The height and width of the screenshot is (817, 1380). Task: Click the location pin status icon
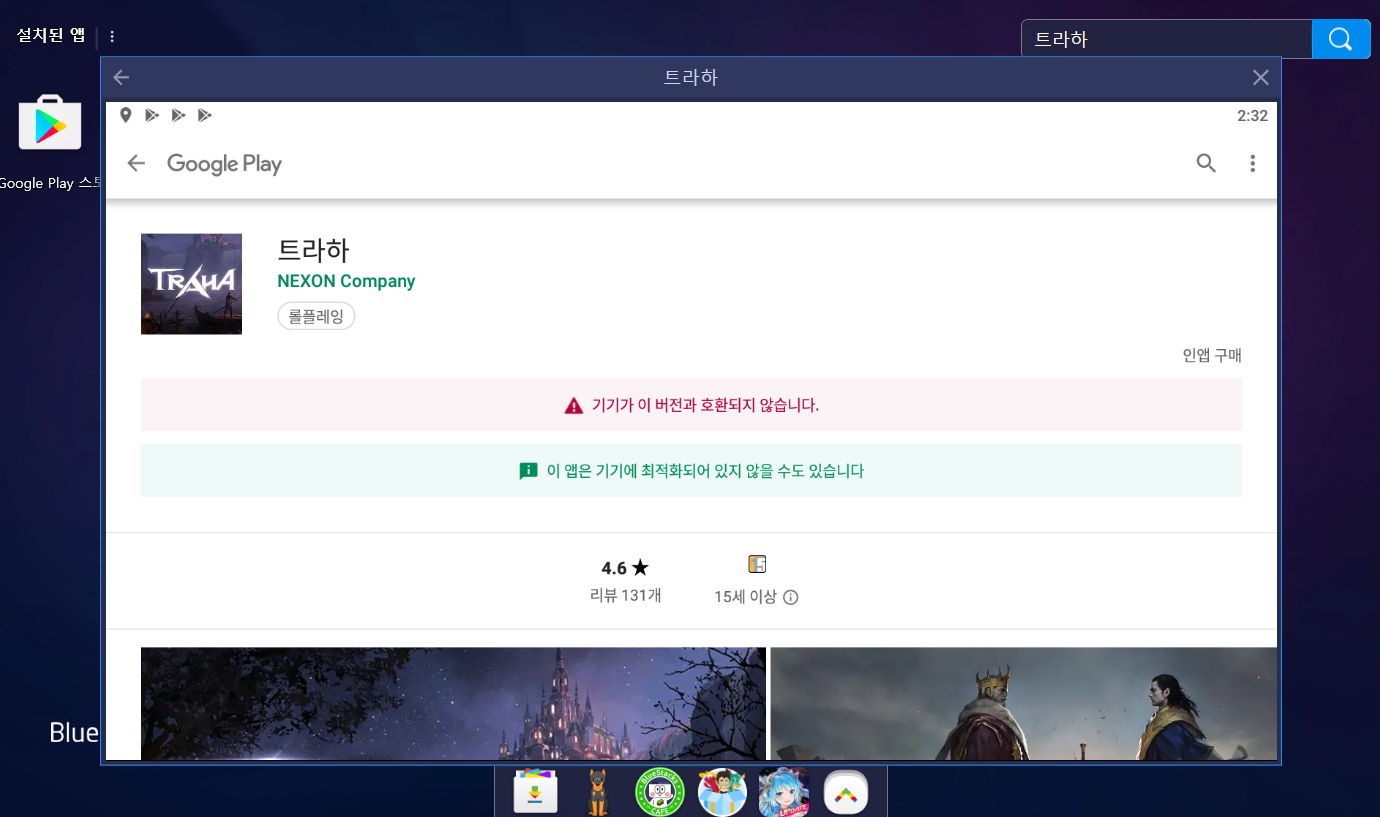pos(126,115)
